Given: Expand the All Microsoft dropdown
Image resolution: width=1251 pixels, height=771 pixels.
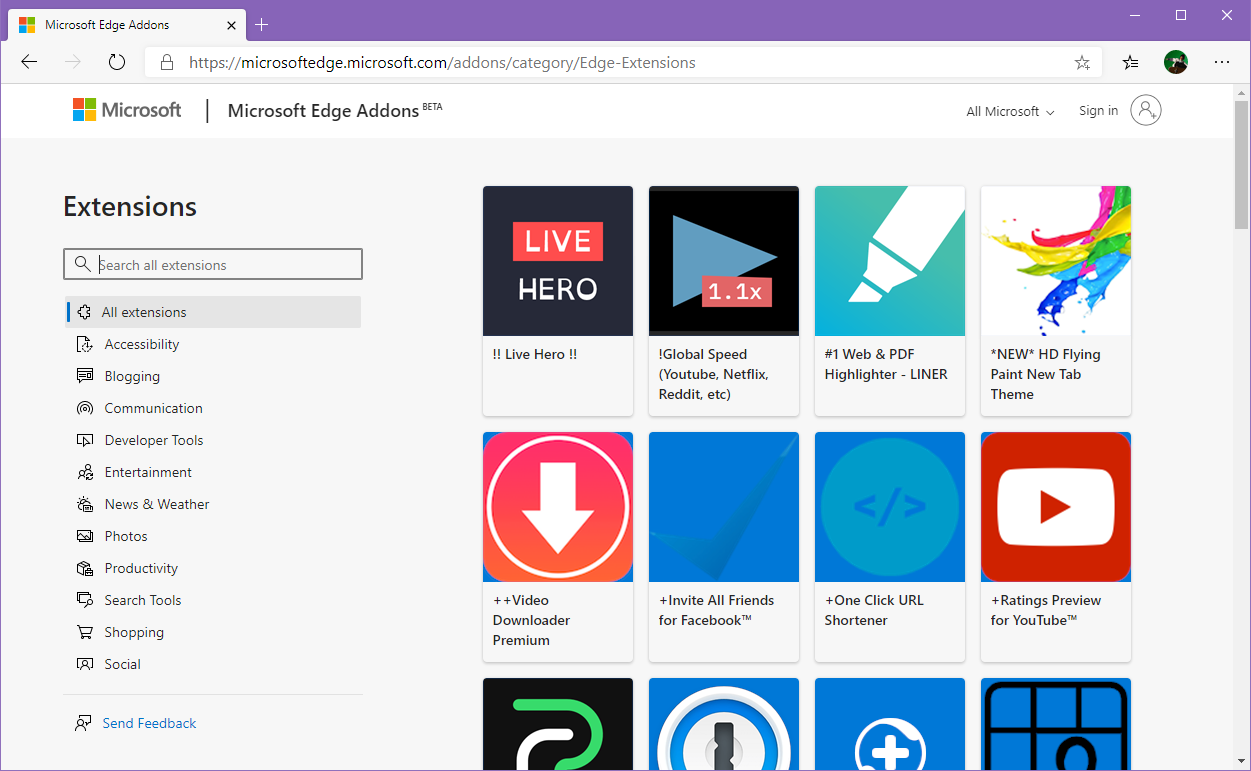Looking at the screenshot, I should point(1010,111).
